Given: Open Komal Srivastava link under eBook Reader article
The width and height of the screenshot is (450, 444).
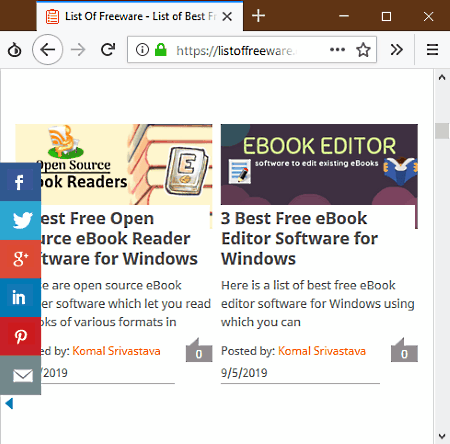Looking at the screenshot, I should pos(116,351).
